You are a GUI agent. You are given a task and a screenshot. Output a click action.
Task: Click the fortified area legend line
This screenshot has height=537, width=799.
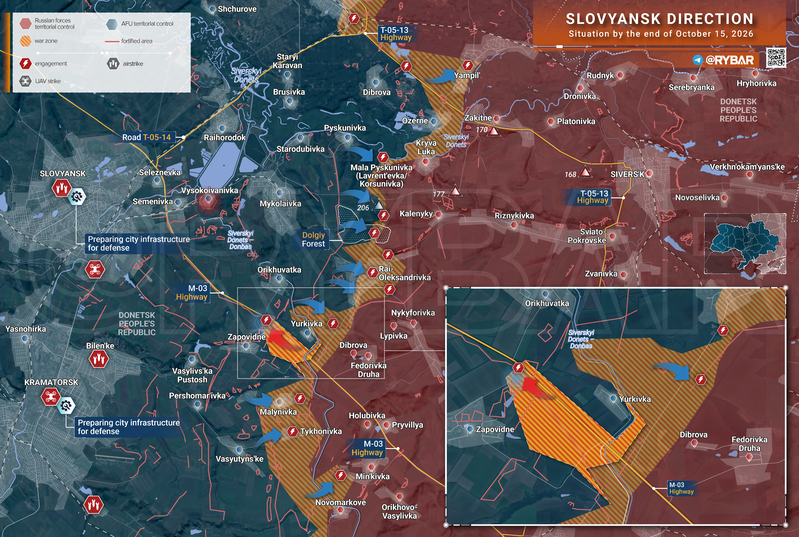point(112,41)
